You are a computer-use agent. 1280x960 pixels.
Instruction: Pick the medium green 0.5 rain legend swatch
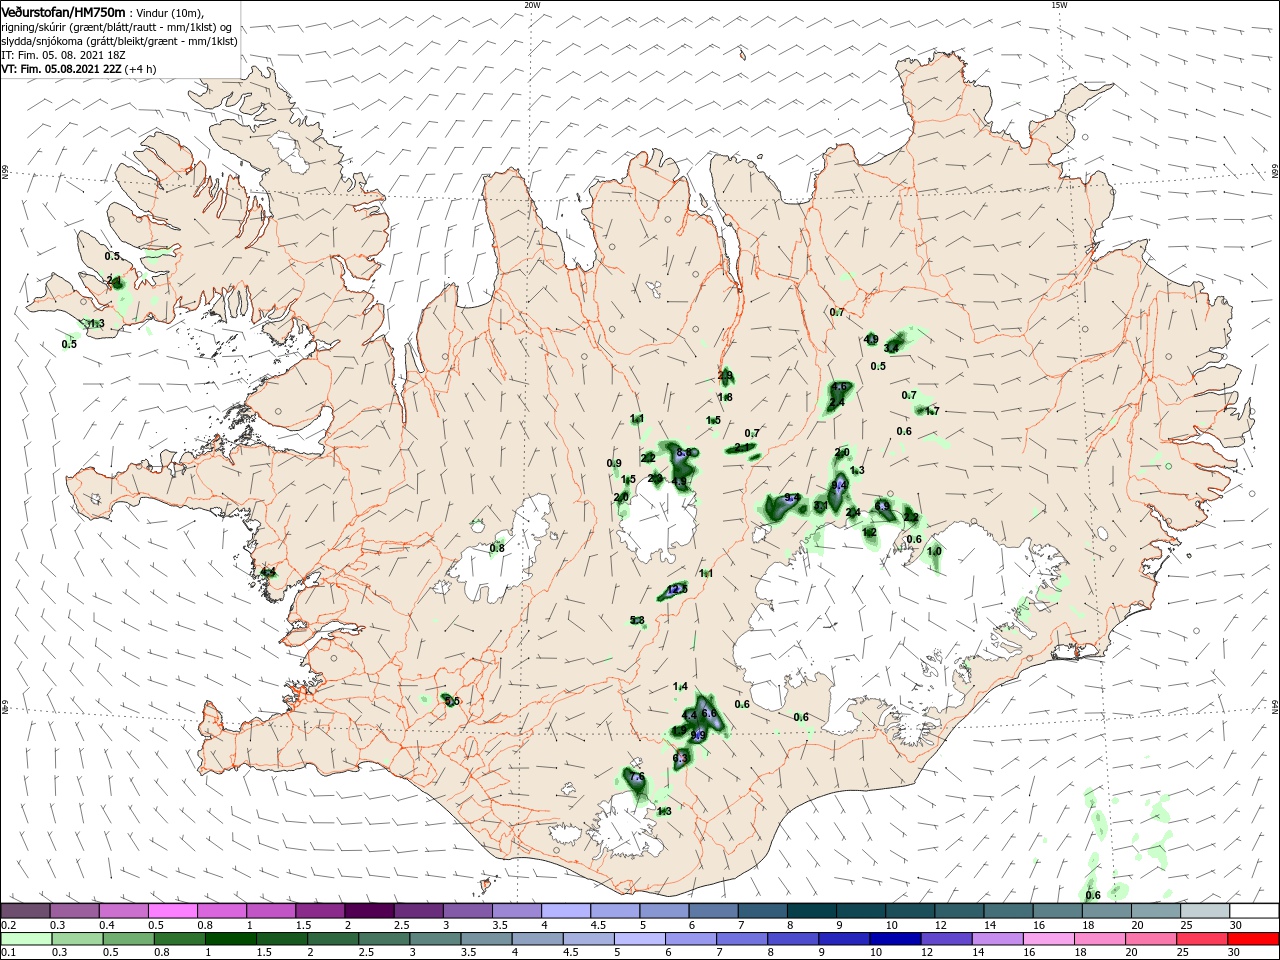129,939
